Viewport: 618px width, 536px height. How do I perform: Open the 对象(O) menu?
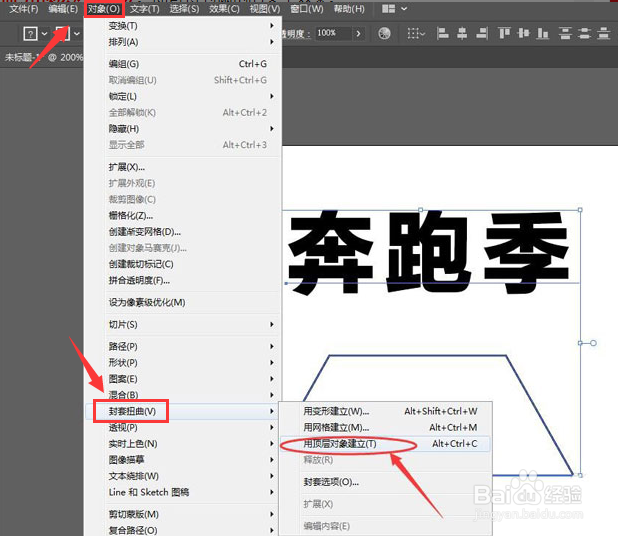click(x=104, y=9)
